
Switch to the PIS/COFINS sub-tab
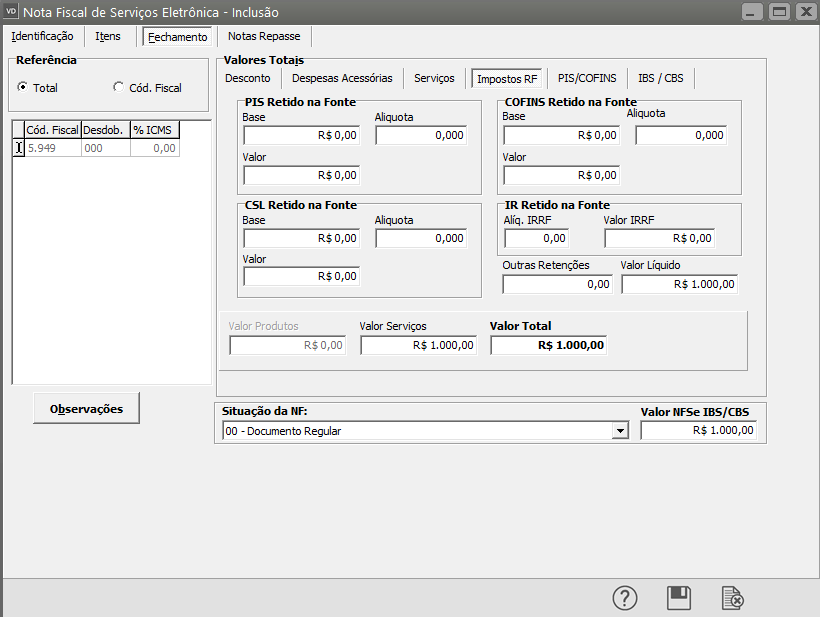tap(587, 78)
